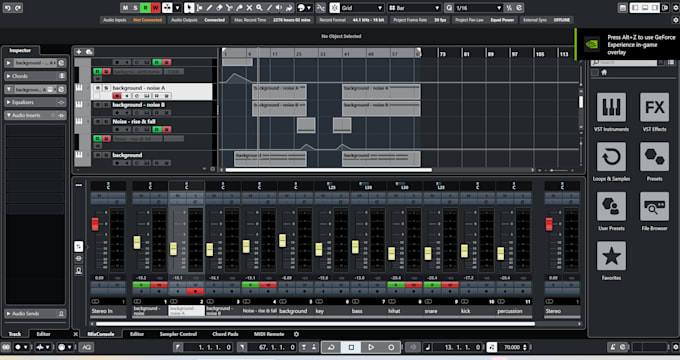The height and width of the screenshot is (360, 680).
Task: Switch to the MixConsole tab
Action: click(x=101, y=334)
